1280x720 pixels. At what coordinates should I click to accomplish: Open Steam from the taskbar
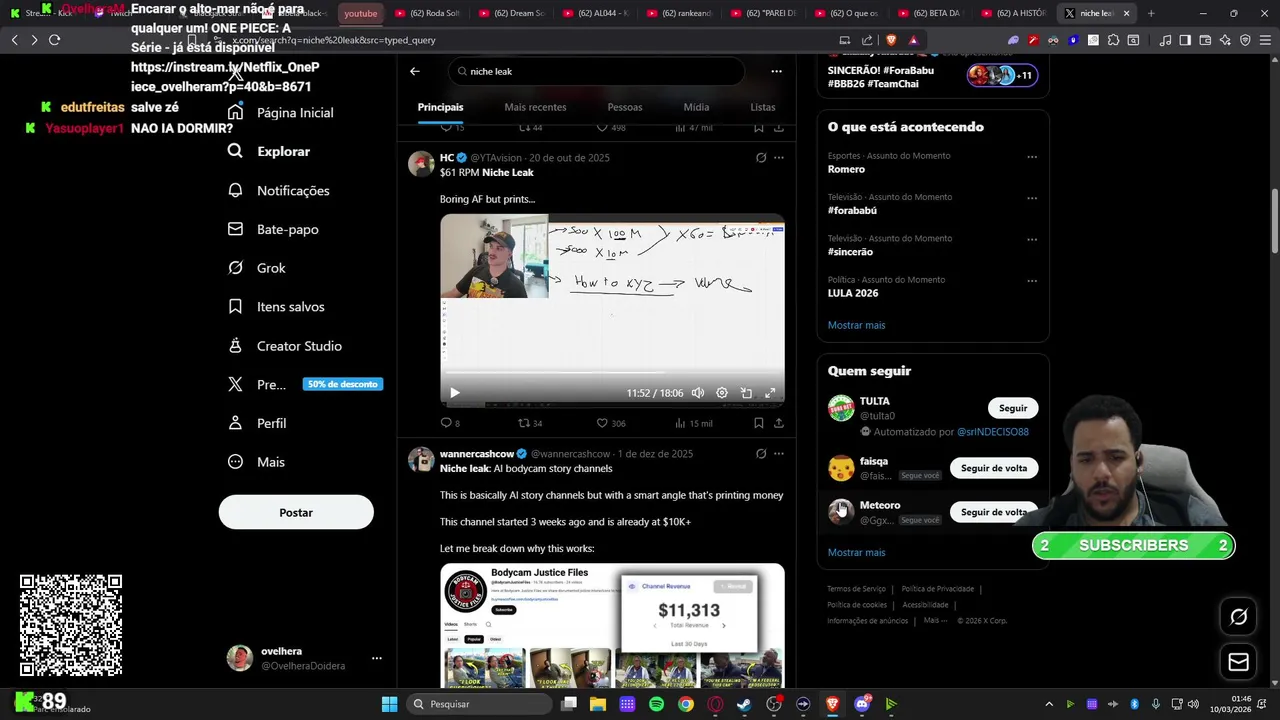tap(744, 704)
